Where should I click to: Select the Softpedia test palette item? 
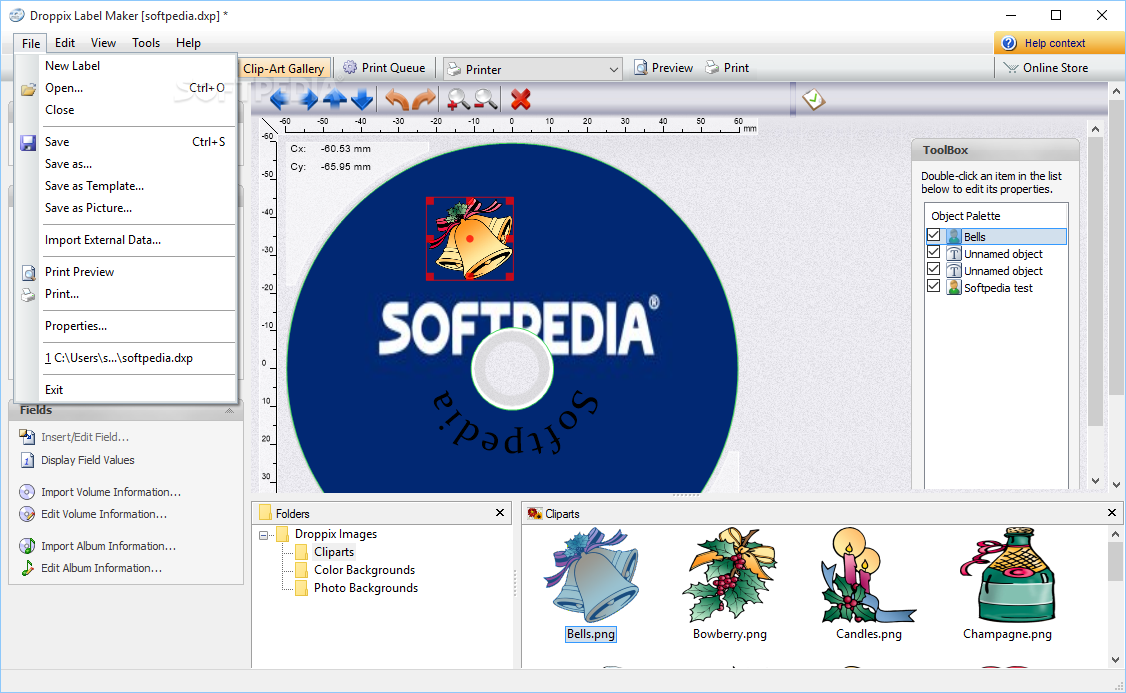(x=998, y=288)
